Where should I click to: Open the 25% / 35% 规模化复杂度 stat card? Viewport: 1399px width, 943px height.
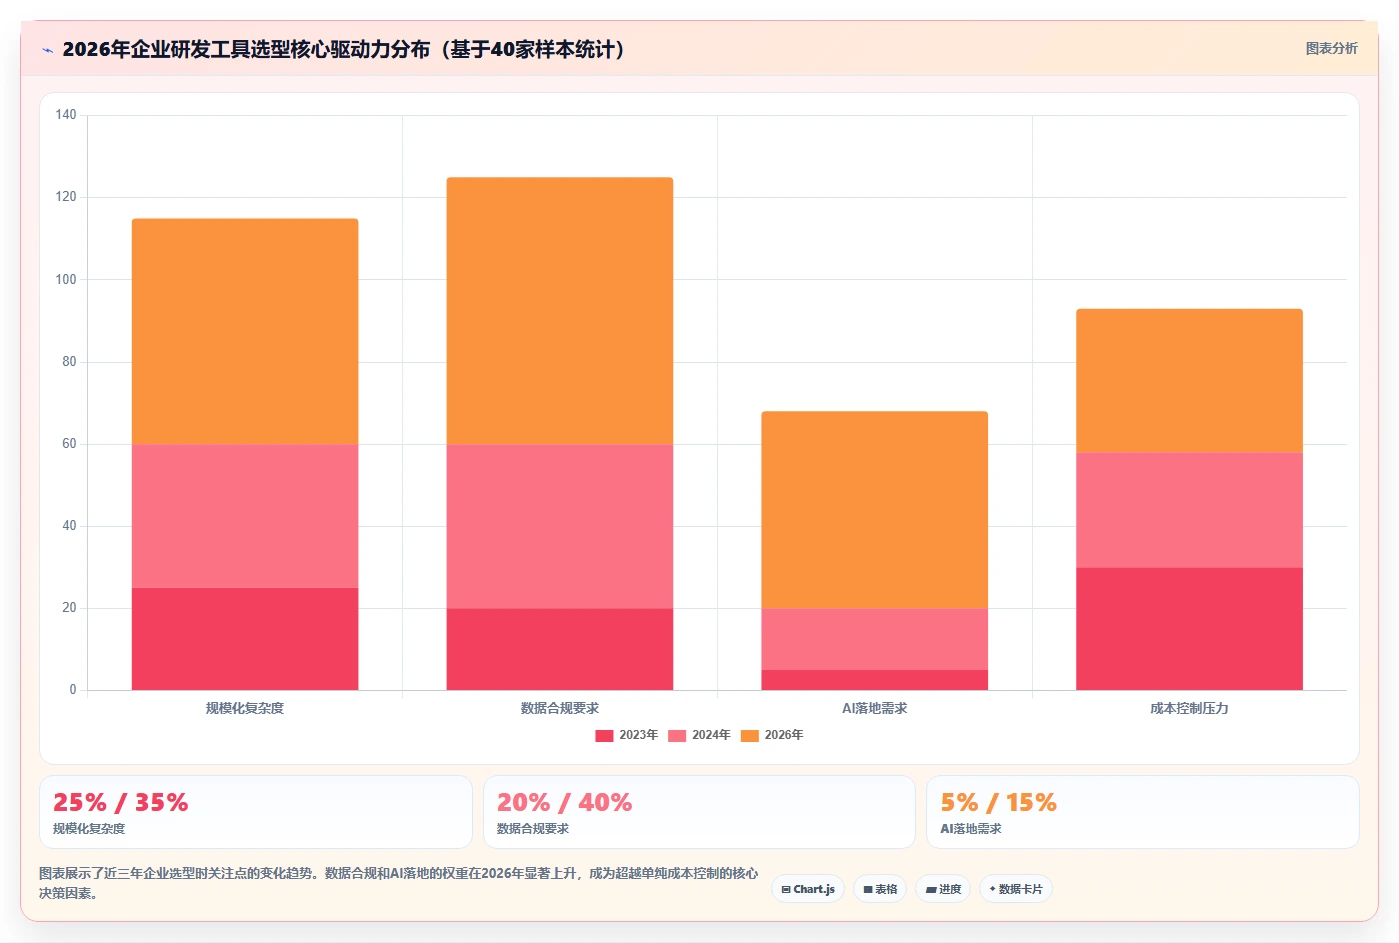256,812
